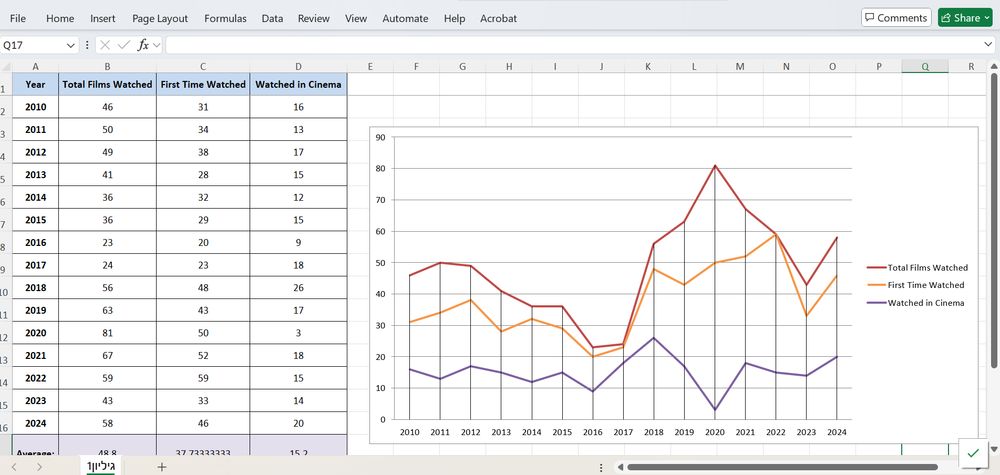Select column A header
This screenshot has height=475, width=1000.
(35, 66)
